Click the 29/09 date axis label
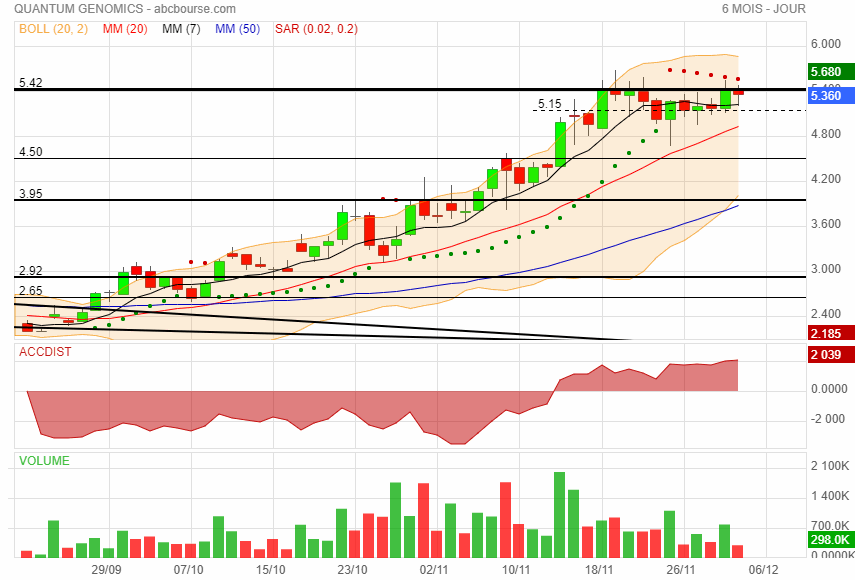The width and height of the screenshot is (855, 580). point(106,570)
